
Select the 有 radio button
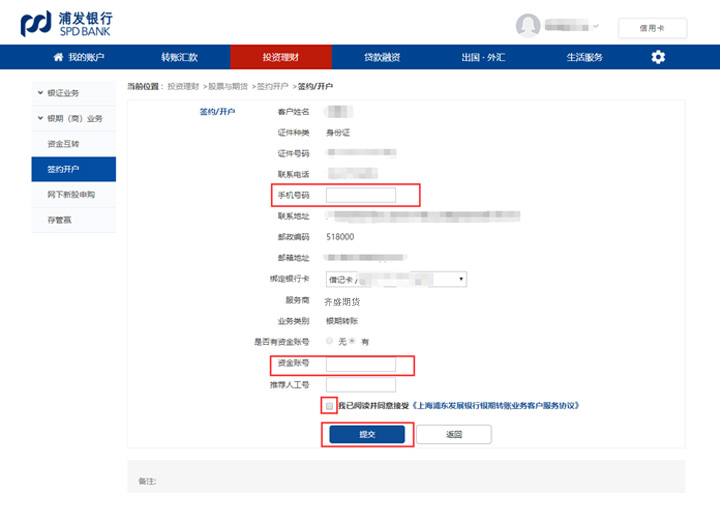(352, 341)
